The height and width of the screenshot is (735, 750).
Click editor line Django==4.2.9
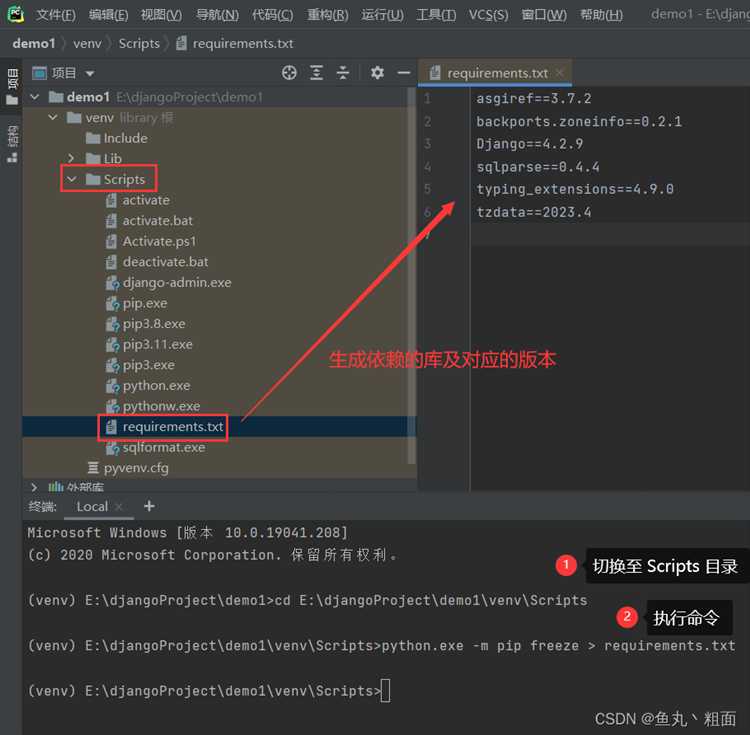click(x=529, y=144)
